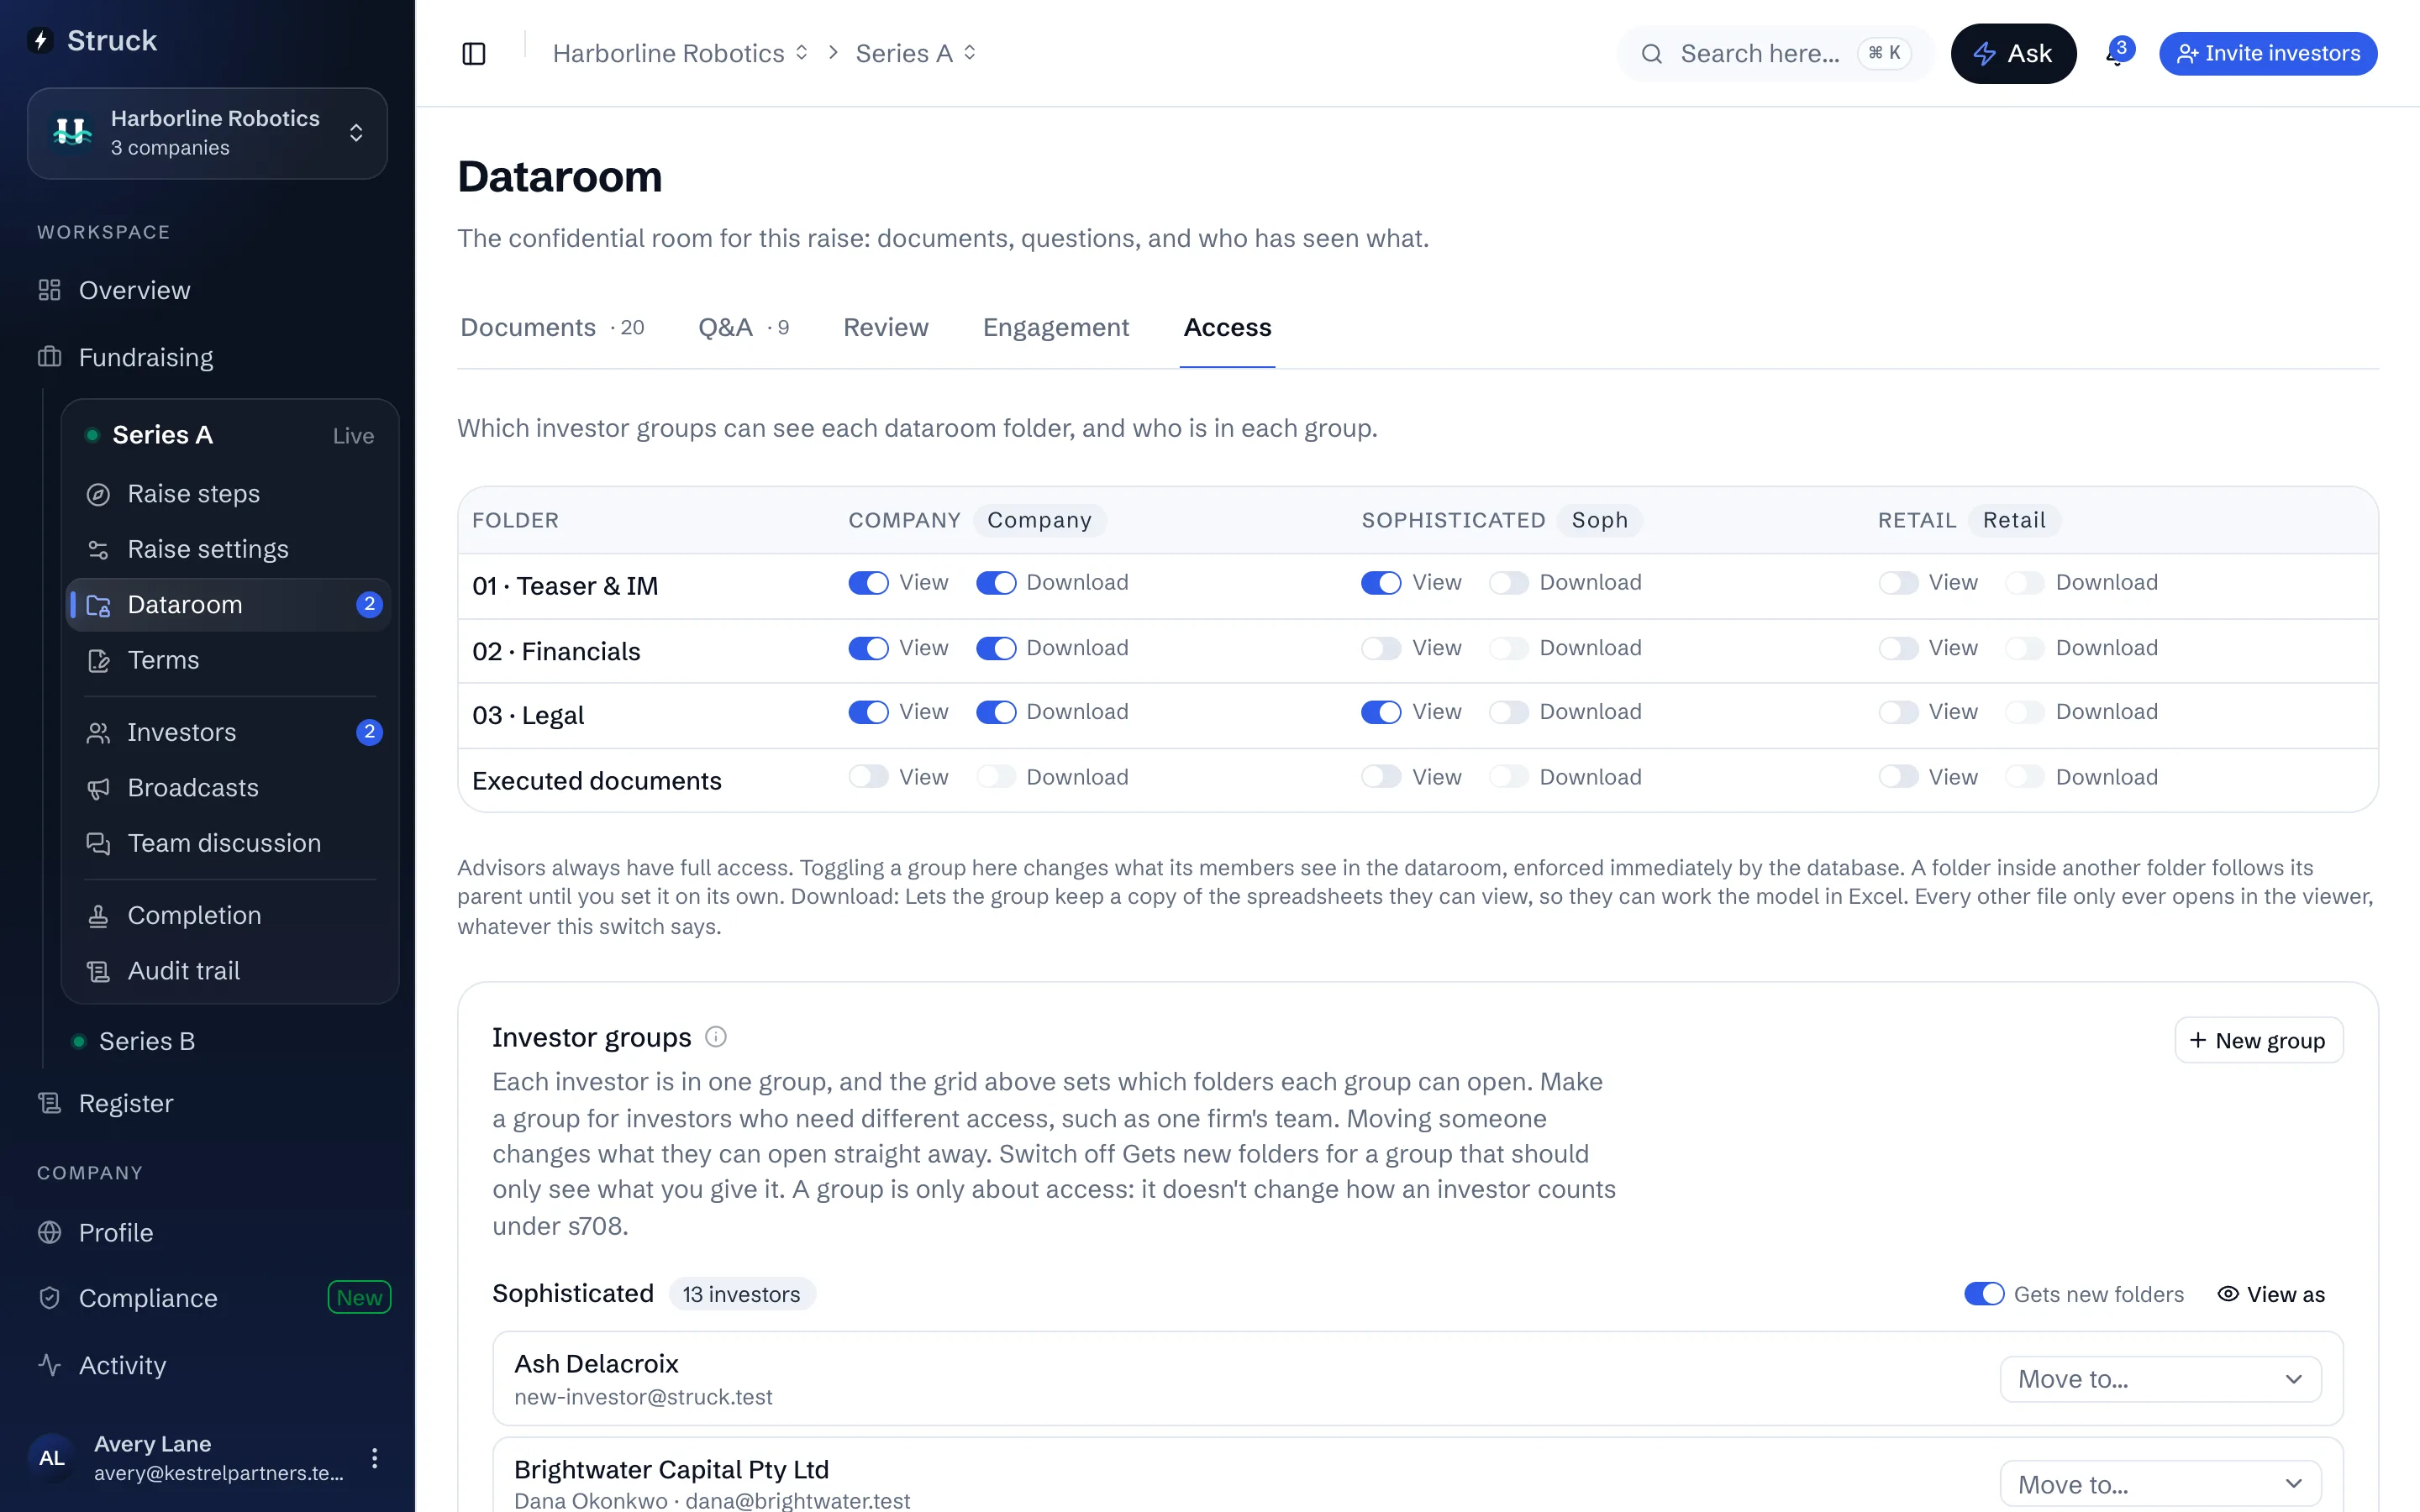Click the Terms document-edit icon

pyautogui.click(x=98, y=660)
